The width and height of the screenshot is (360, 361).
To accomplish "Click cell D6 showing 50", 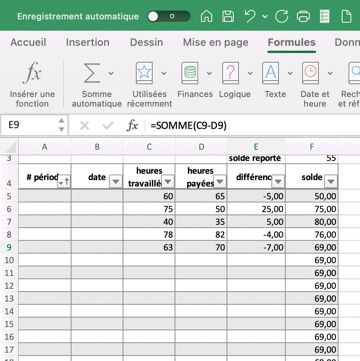I will pyautogui.click(x=201, y=209).
